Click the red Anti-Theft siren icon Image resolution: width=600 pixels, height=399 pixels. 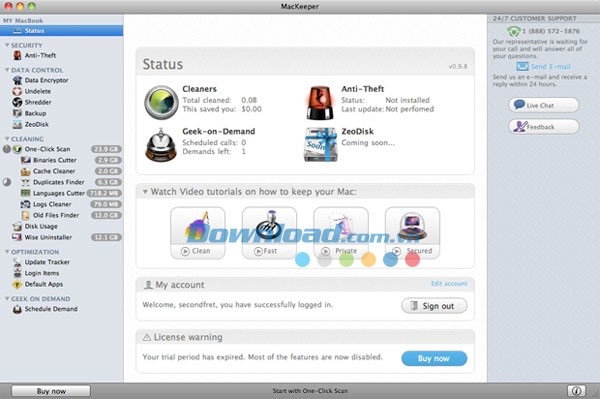coord(320,103)
